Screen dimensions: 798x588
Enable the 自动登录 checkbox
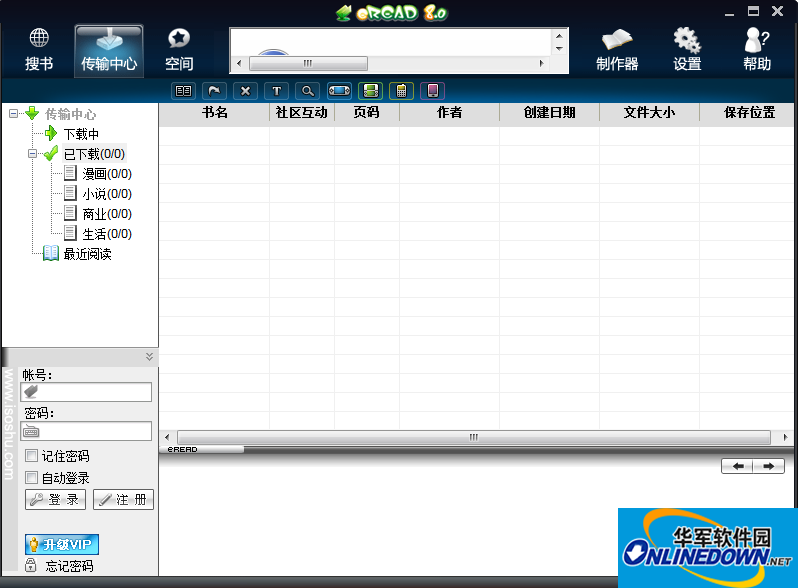coord(31,478)
